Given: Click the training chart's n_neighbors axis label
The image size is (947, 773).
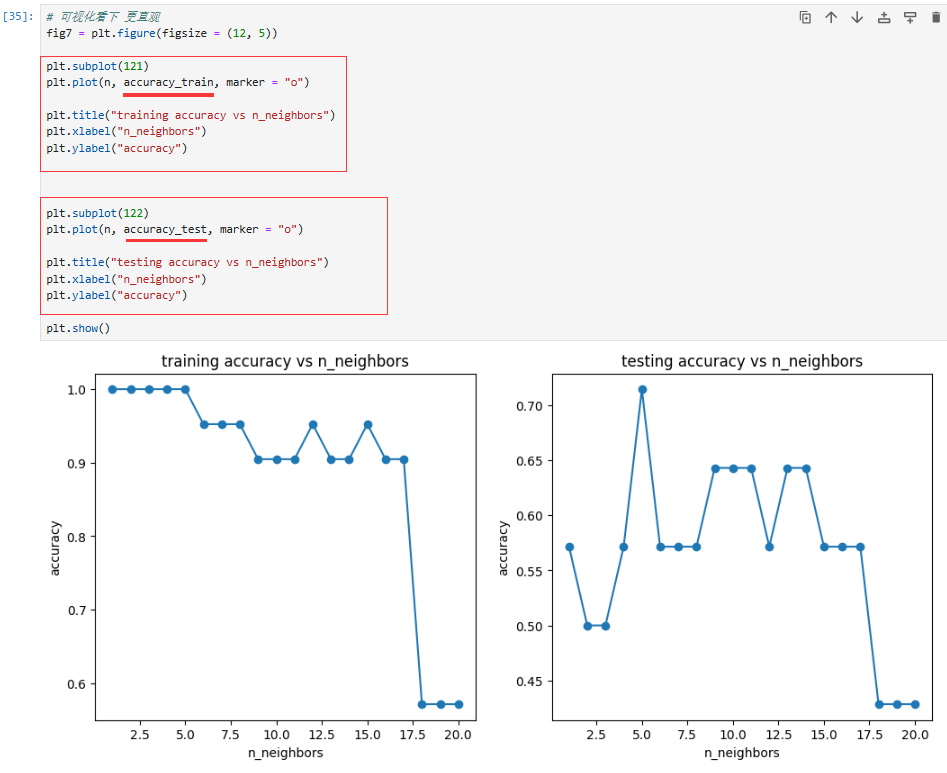Looking at the screenshot, I should click(x=285, y=752).
